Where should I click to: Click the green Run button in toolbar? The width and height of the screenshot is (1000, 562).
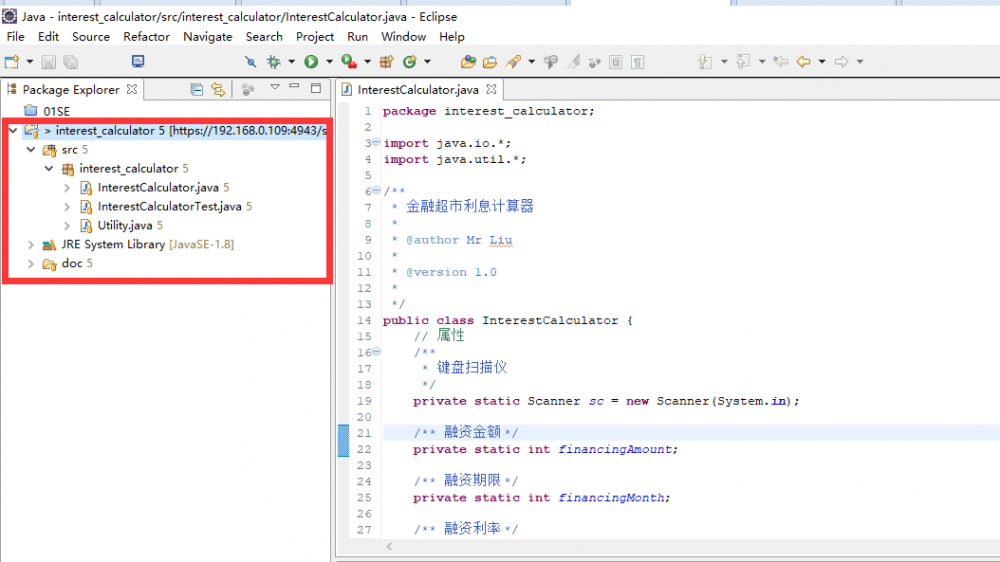coord(311,61)
